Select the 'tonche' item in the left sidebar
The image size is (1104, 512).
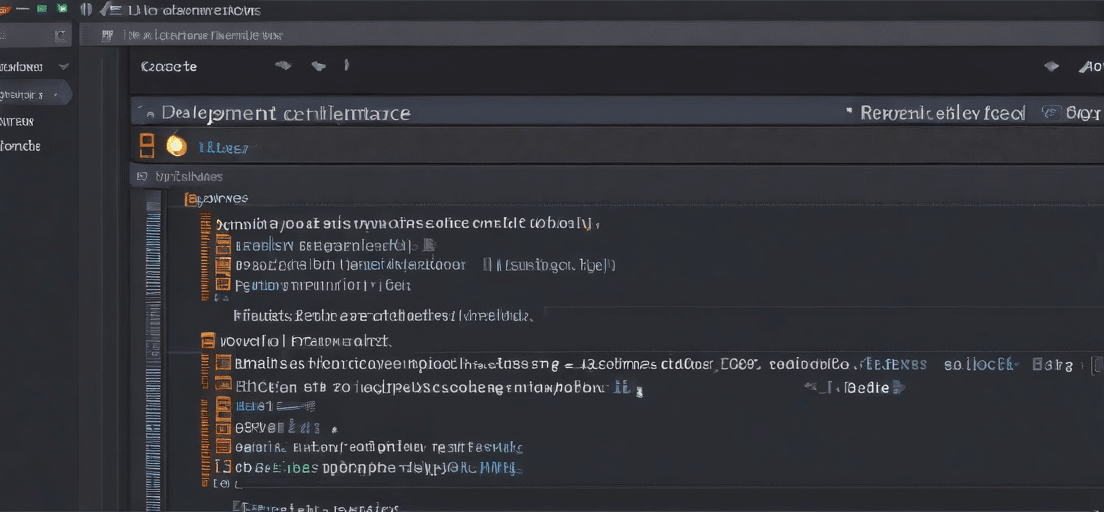20,146
